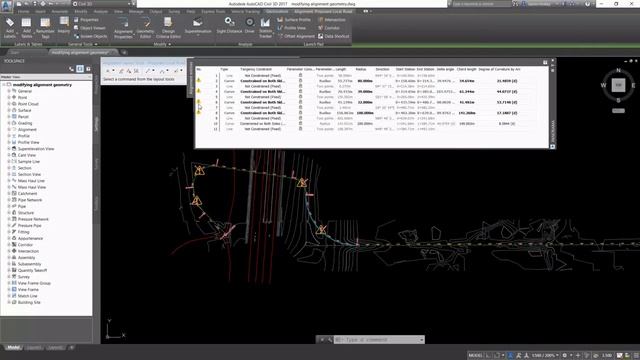Screen dimensions: 640x360
Task: Click the Radius column header in Panorama
Action: pos(361,69)
